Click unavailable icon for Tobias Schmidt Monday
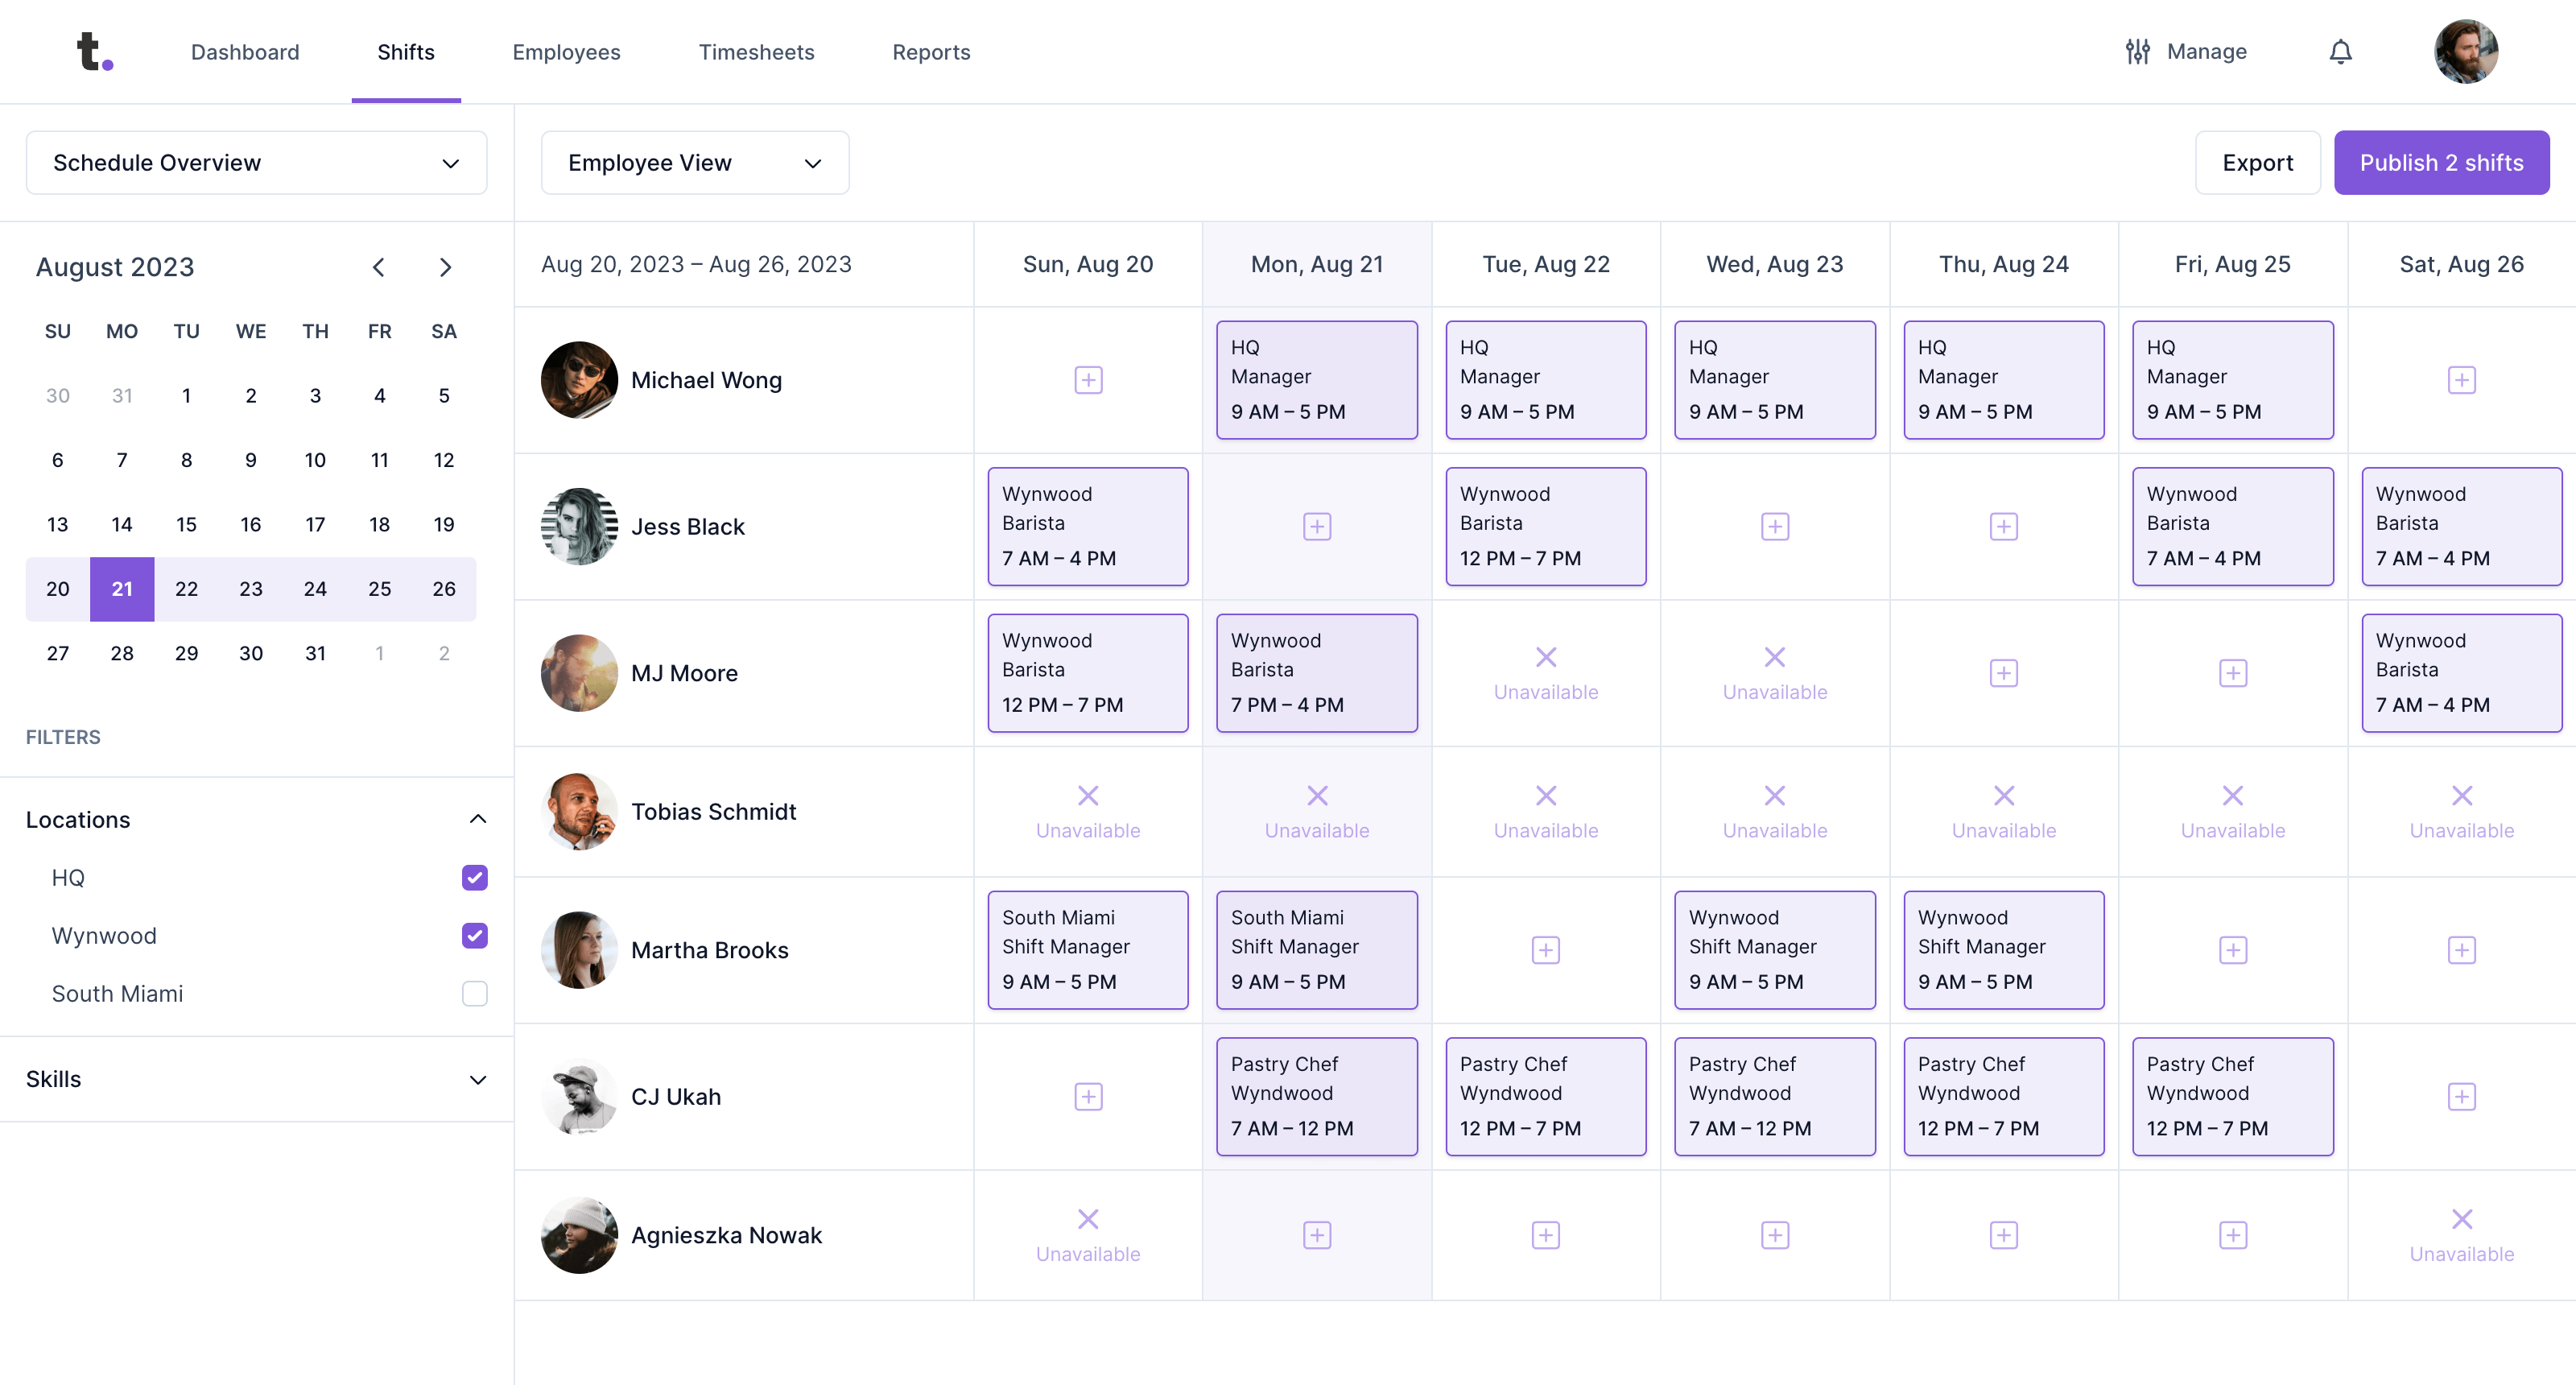The width and height of the screenshot is (2576, 1385). (x=1316, y=795)
